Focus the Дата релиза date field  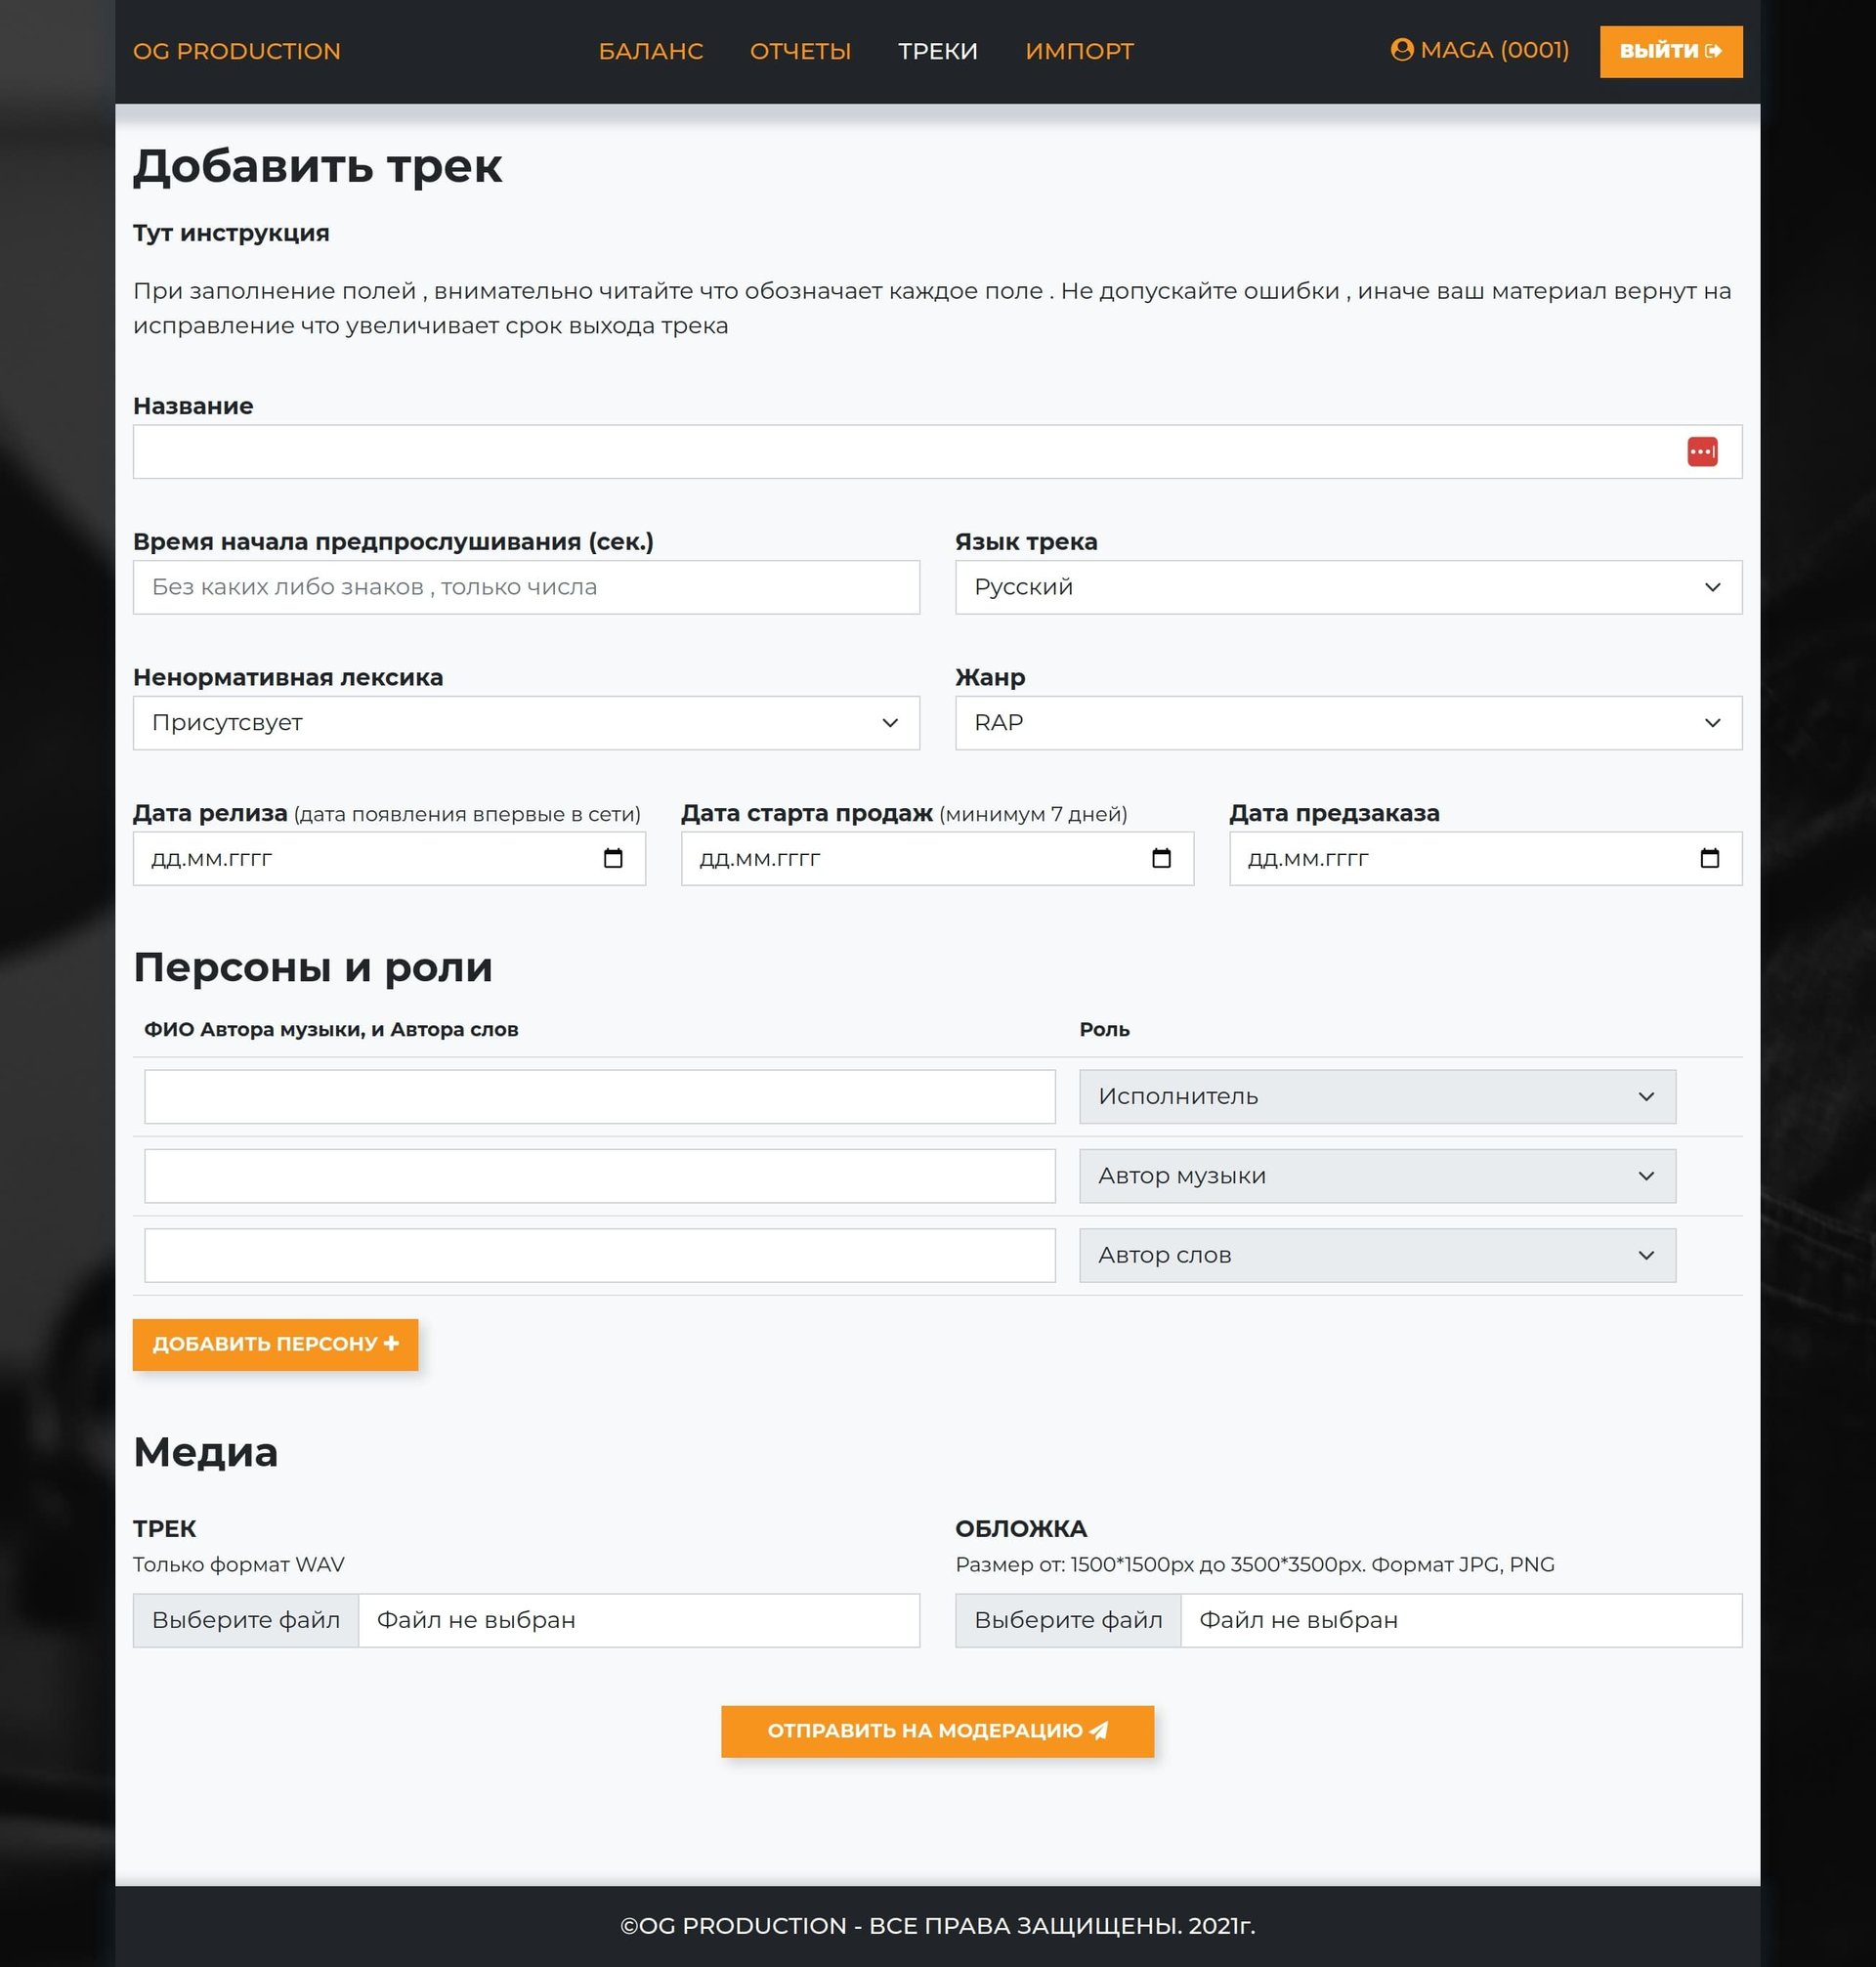point(389,858)
